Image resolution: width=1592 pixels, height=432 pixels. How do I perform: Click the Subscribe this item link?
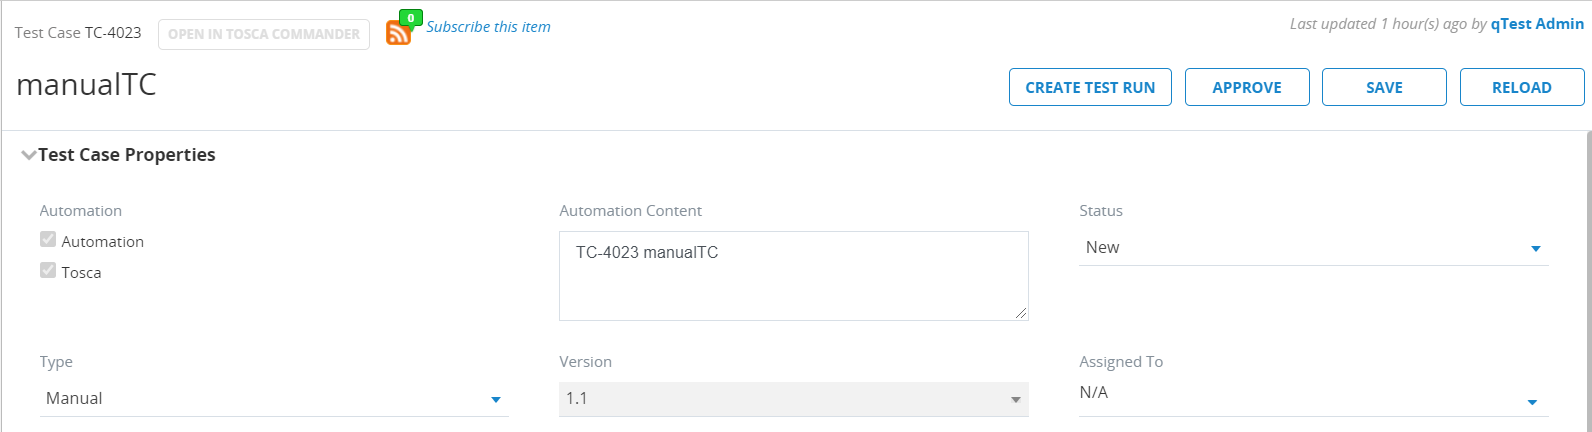(488, 27)
